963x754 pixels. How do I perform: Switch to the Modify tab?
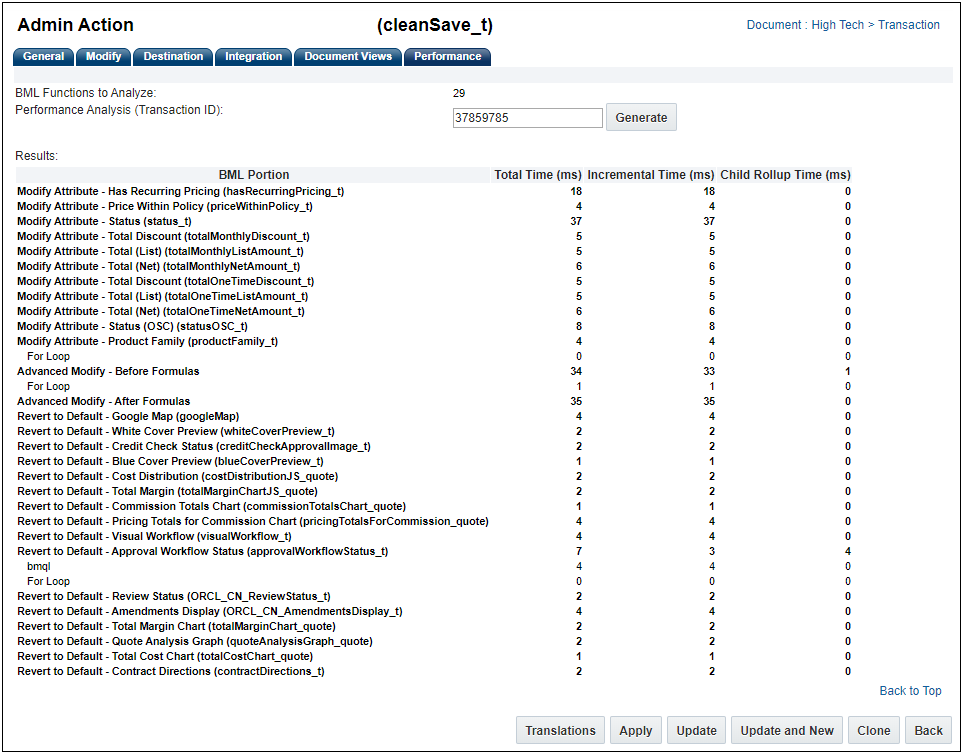[103, 57]
